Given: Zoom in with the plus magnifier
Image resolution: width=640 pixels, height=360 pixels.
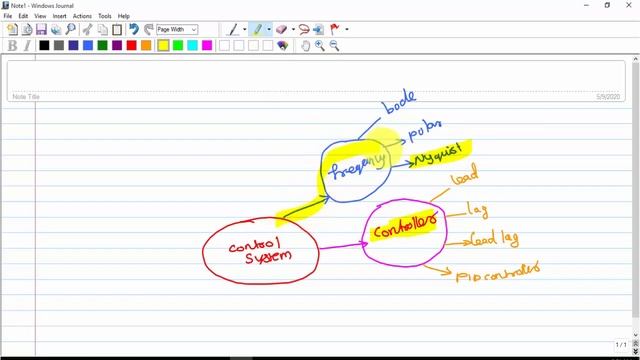Looking at the screenshot, I should pyautogui.click(x=320, y=45).
